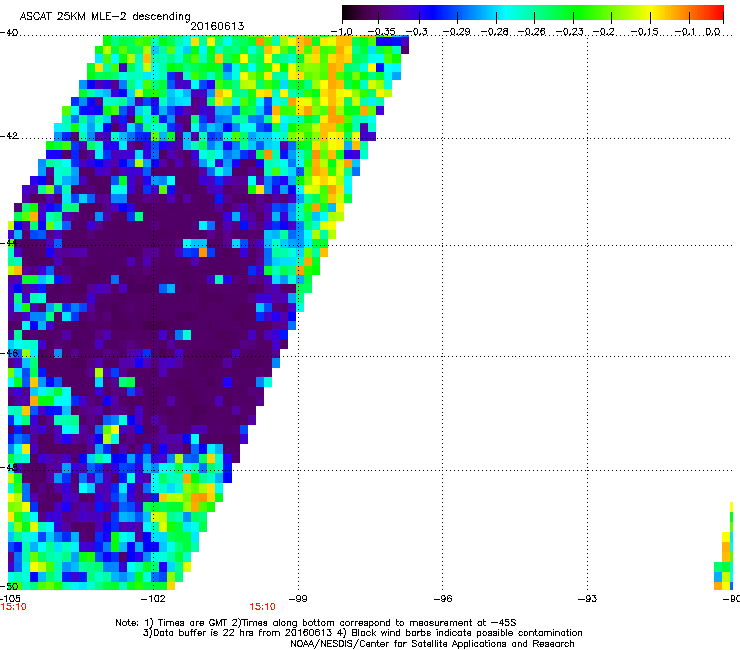
Task: Click the NOAA/NESDIS Center for Satellite Applications credit
Action: pos(432,644)
